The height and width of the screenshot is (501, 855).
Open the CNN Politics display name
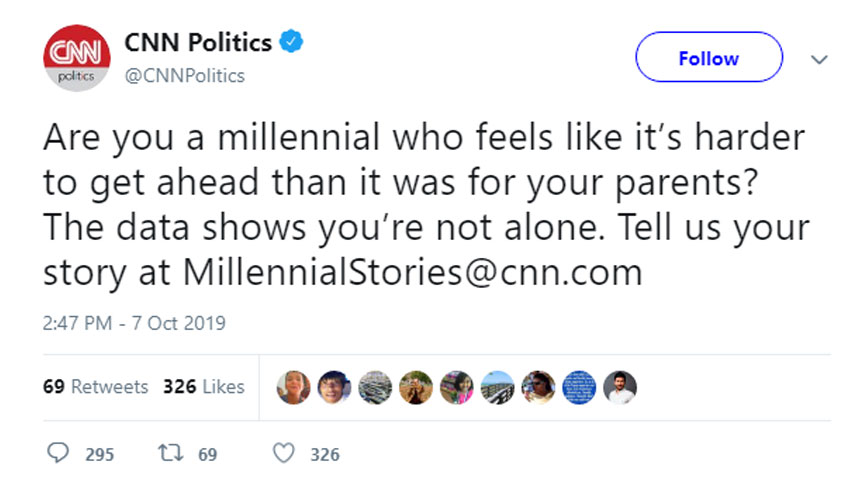[x=198, y=43]
